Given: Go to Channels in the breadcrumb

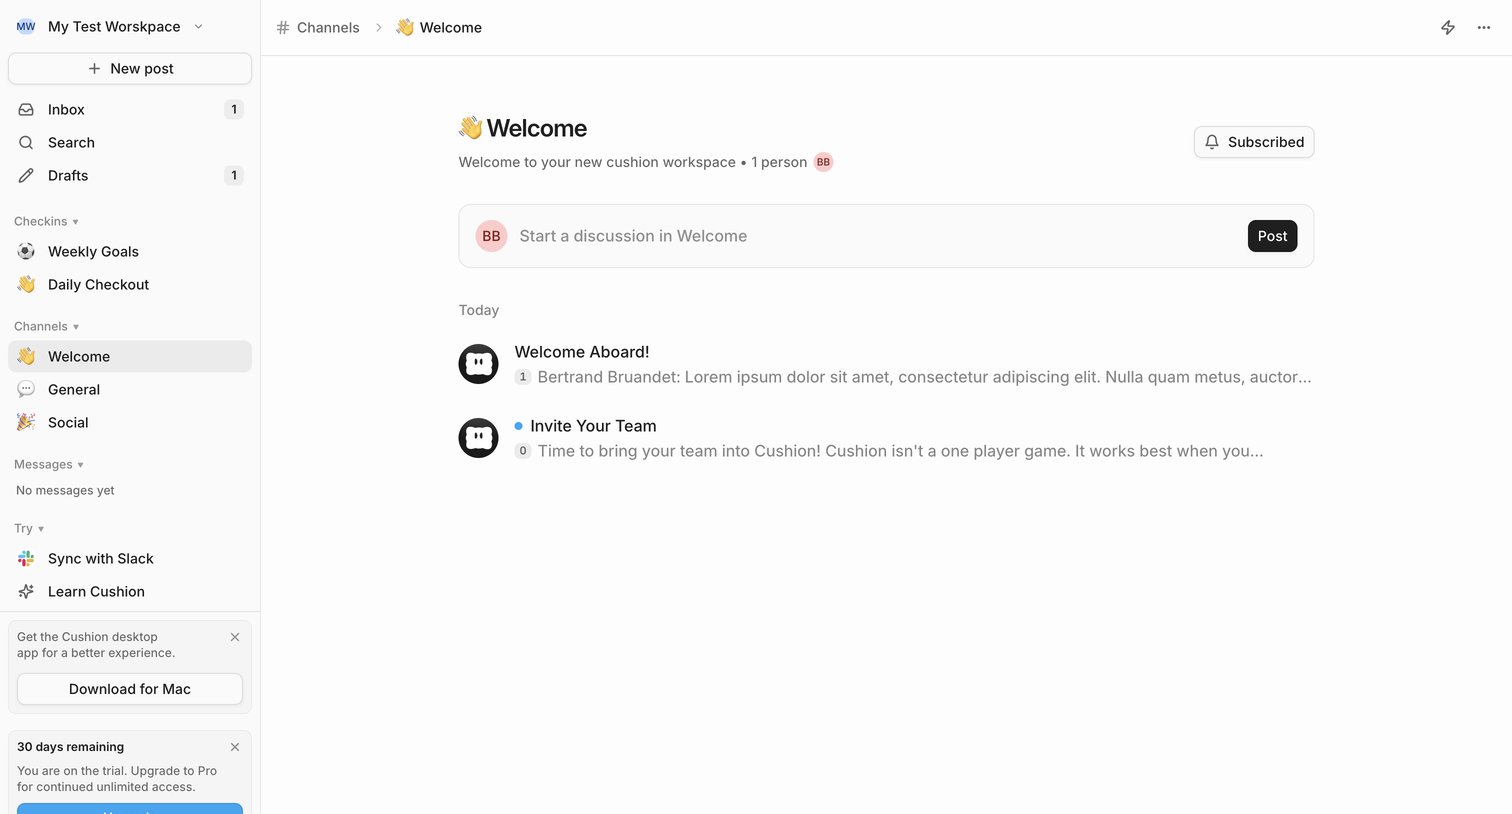Looking at the screenshot, I should 328,28.
